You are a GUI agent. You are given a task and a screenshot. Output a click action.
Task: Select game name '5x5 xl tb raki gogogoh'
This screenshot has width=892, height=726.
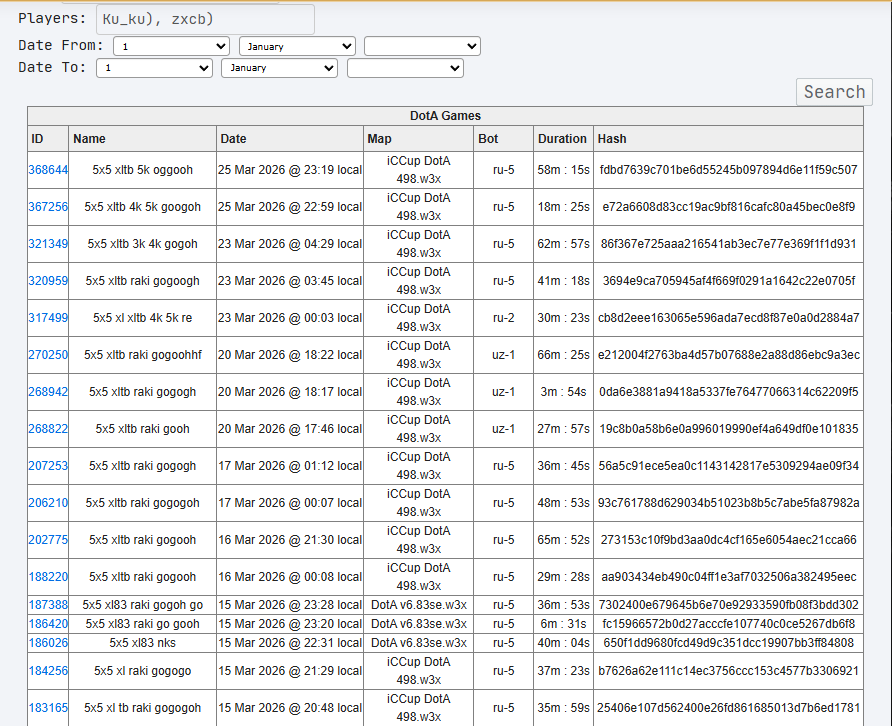[x=142, y=708]
